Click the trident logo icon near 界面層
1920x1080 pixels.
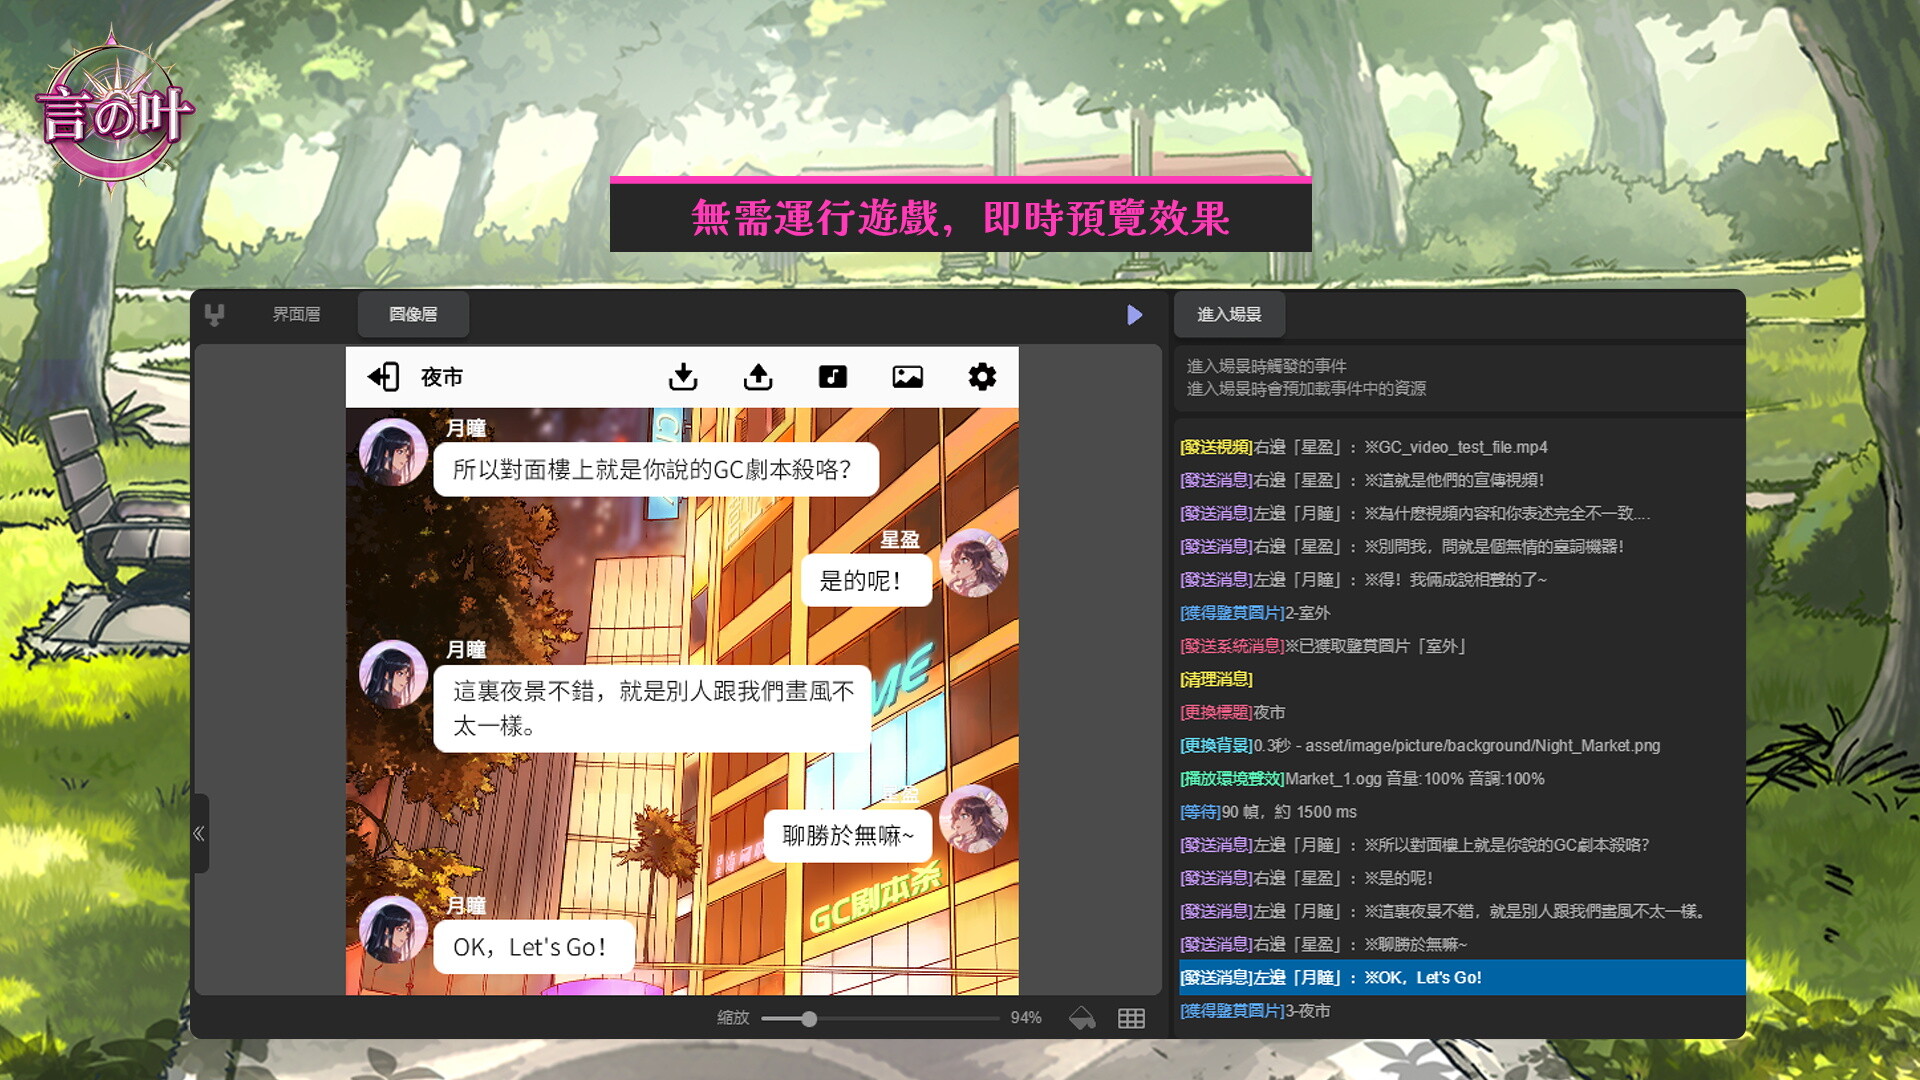[214, 315]
